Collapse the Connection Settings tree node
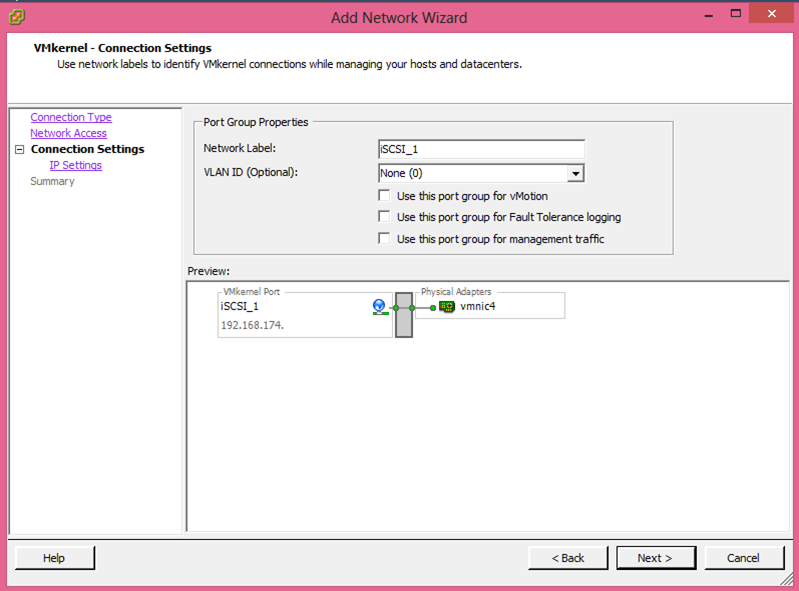The height and width of the screenshot is (591, 799). (x=19, y=149)
